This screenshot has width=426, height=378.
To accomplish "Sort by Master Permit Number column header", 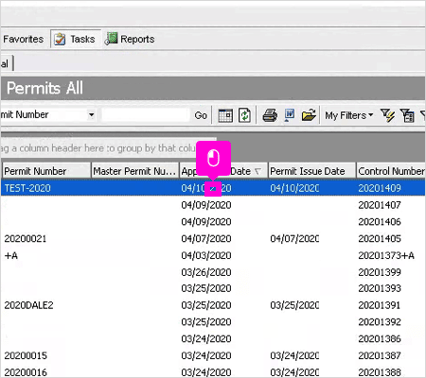I will 135,171.
